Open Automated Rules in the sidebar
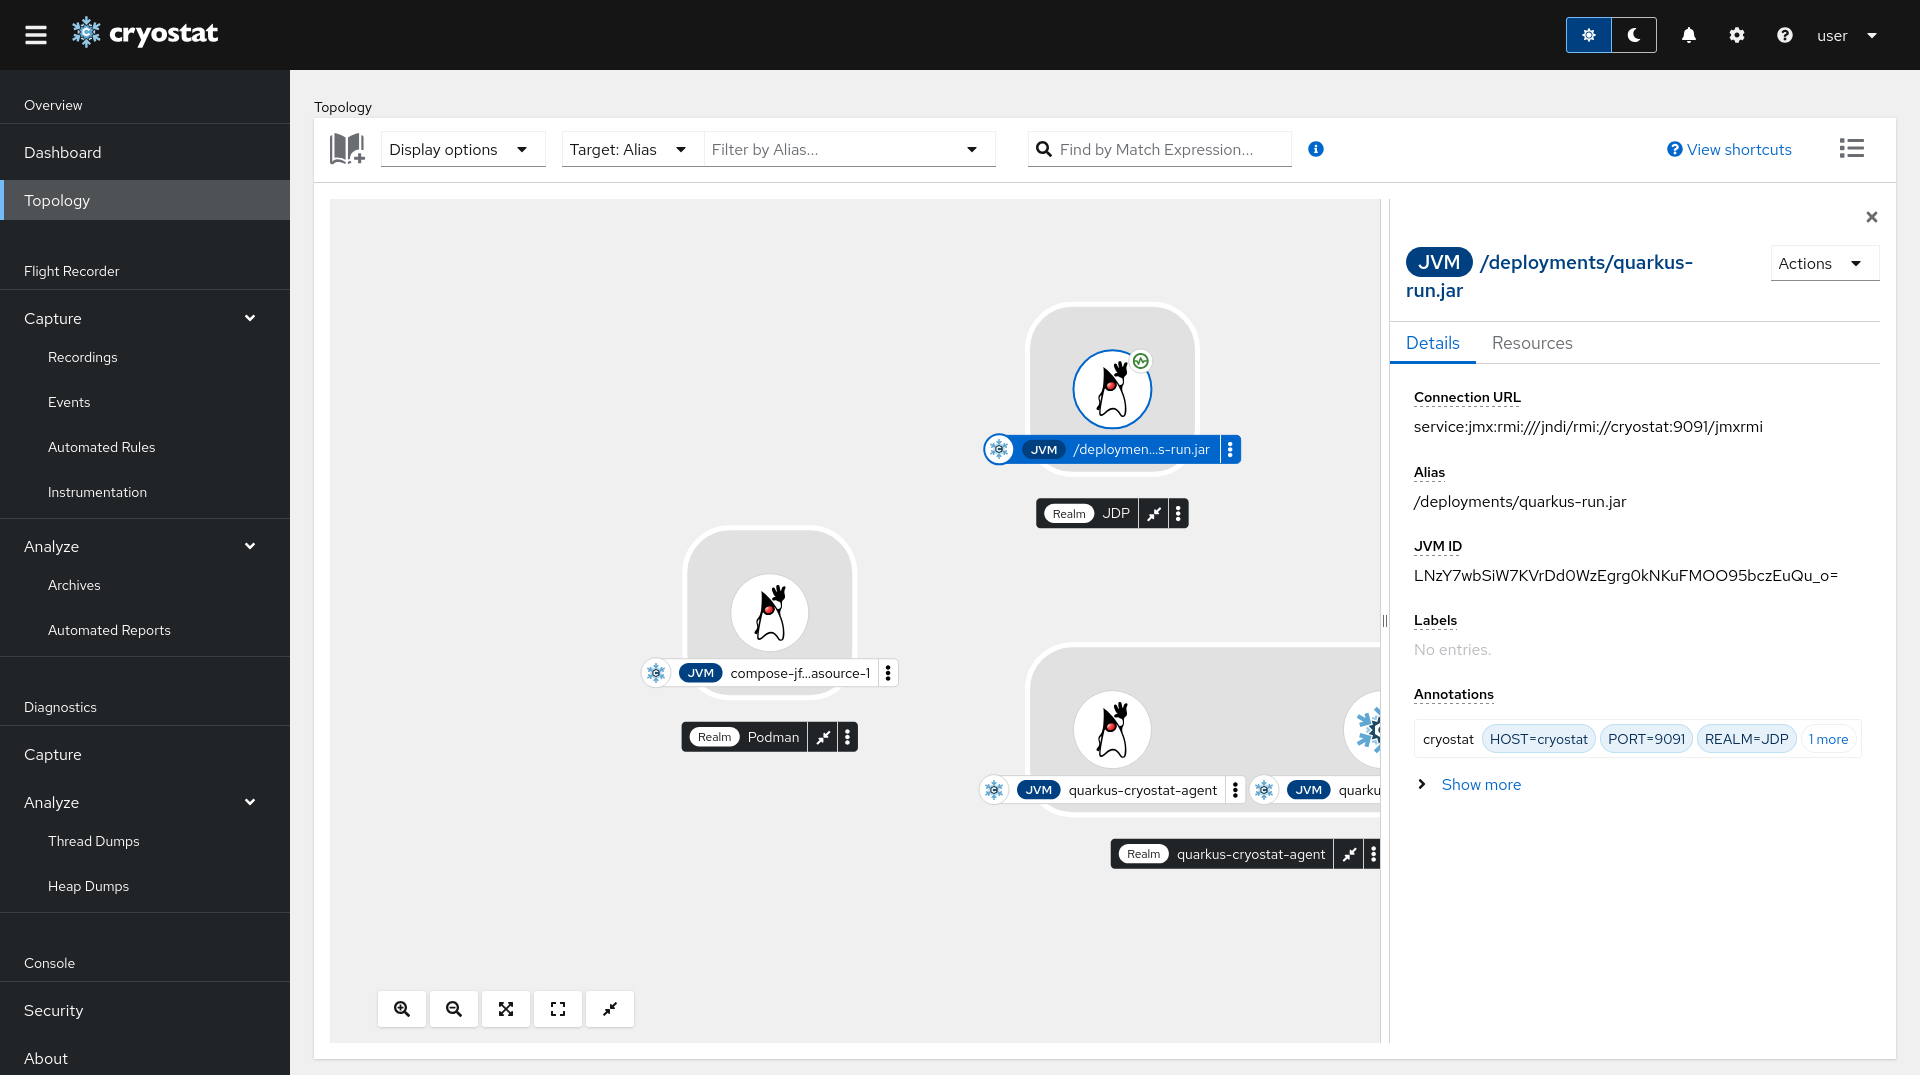1920x1075 pixels. point(102,447)
